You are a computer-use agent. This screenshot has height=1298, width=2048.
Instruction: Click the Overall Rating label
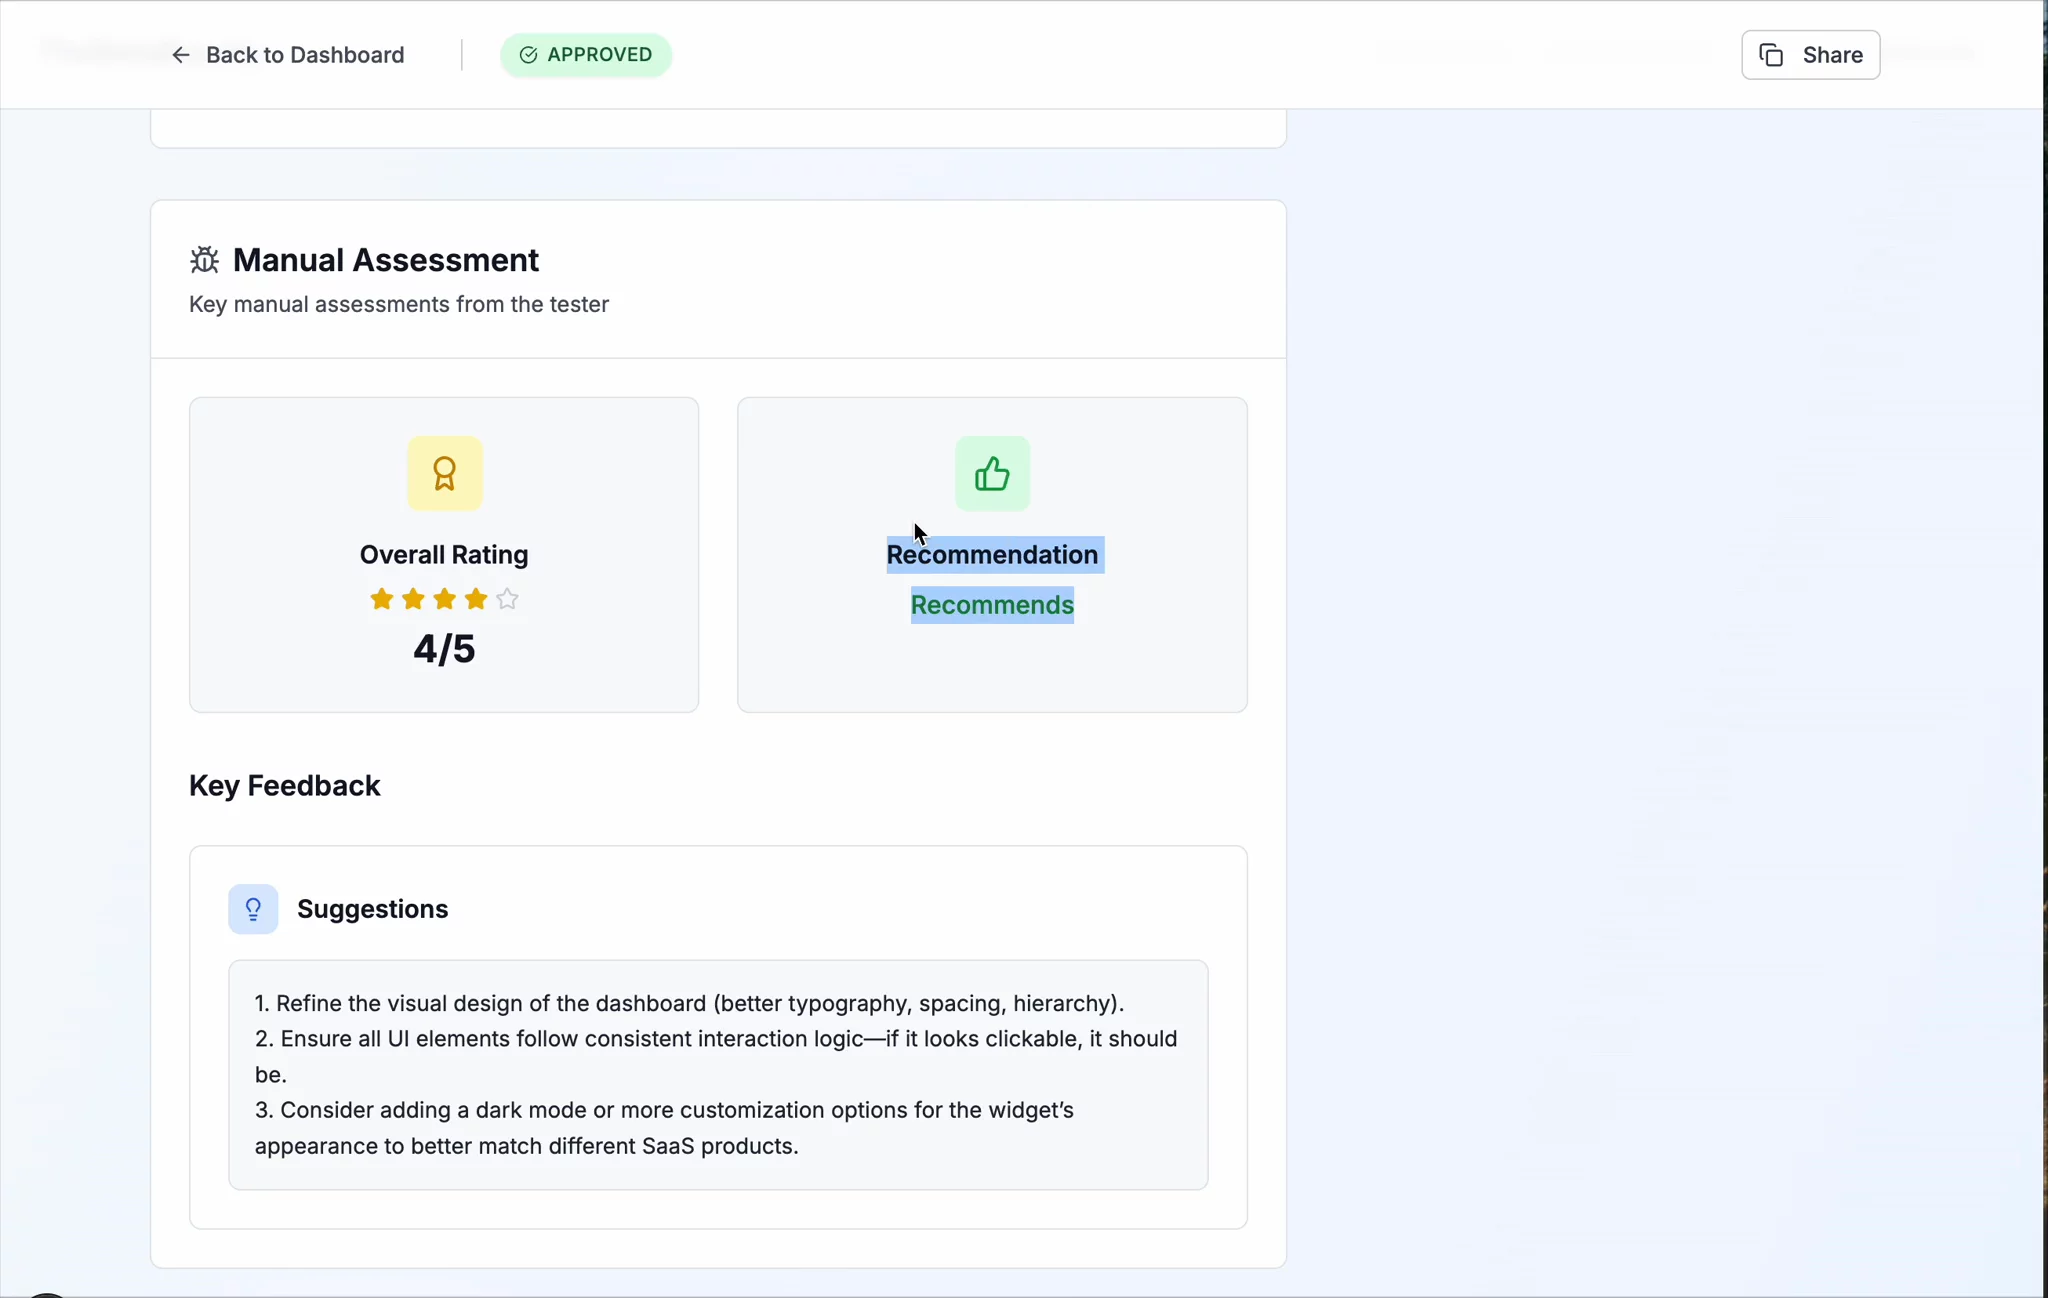coord(444,555)
